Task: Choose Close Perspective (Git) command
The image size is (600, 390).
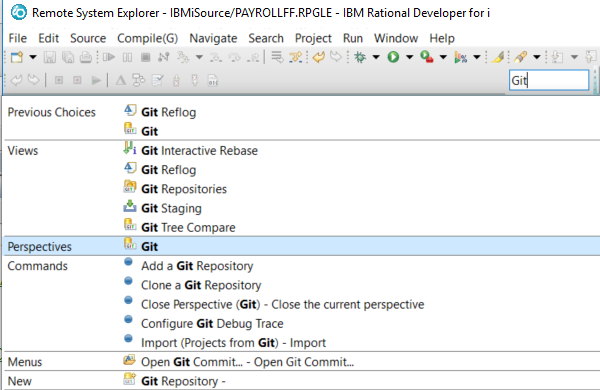Action: [282, 304]
